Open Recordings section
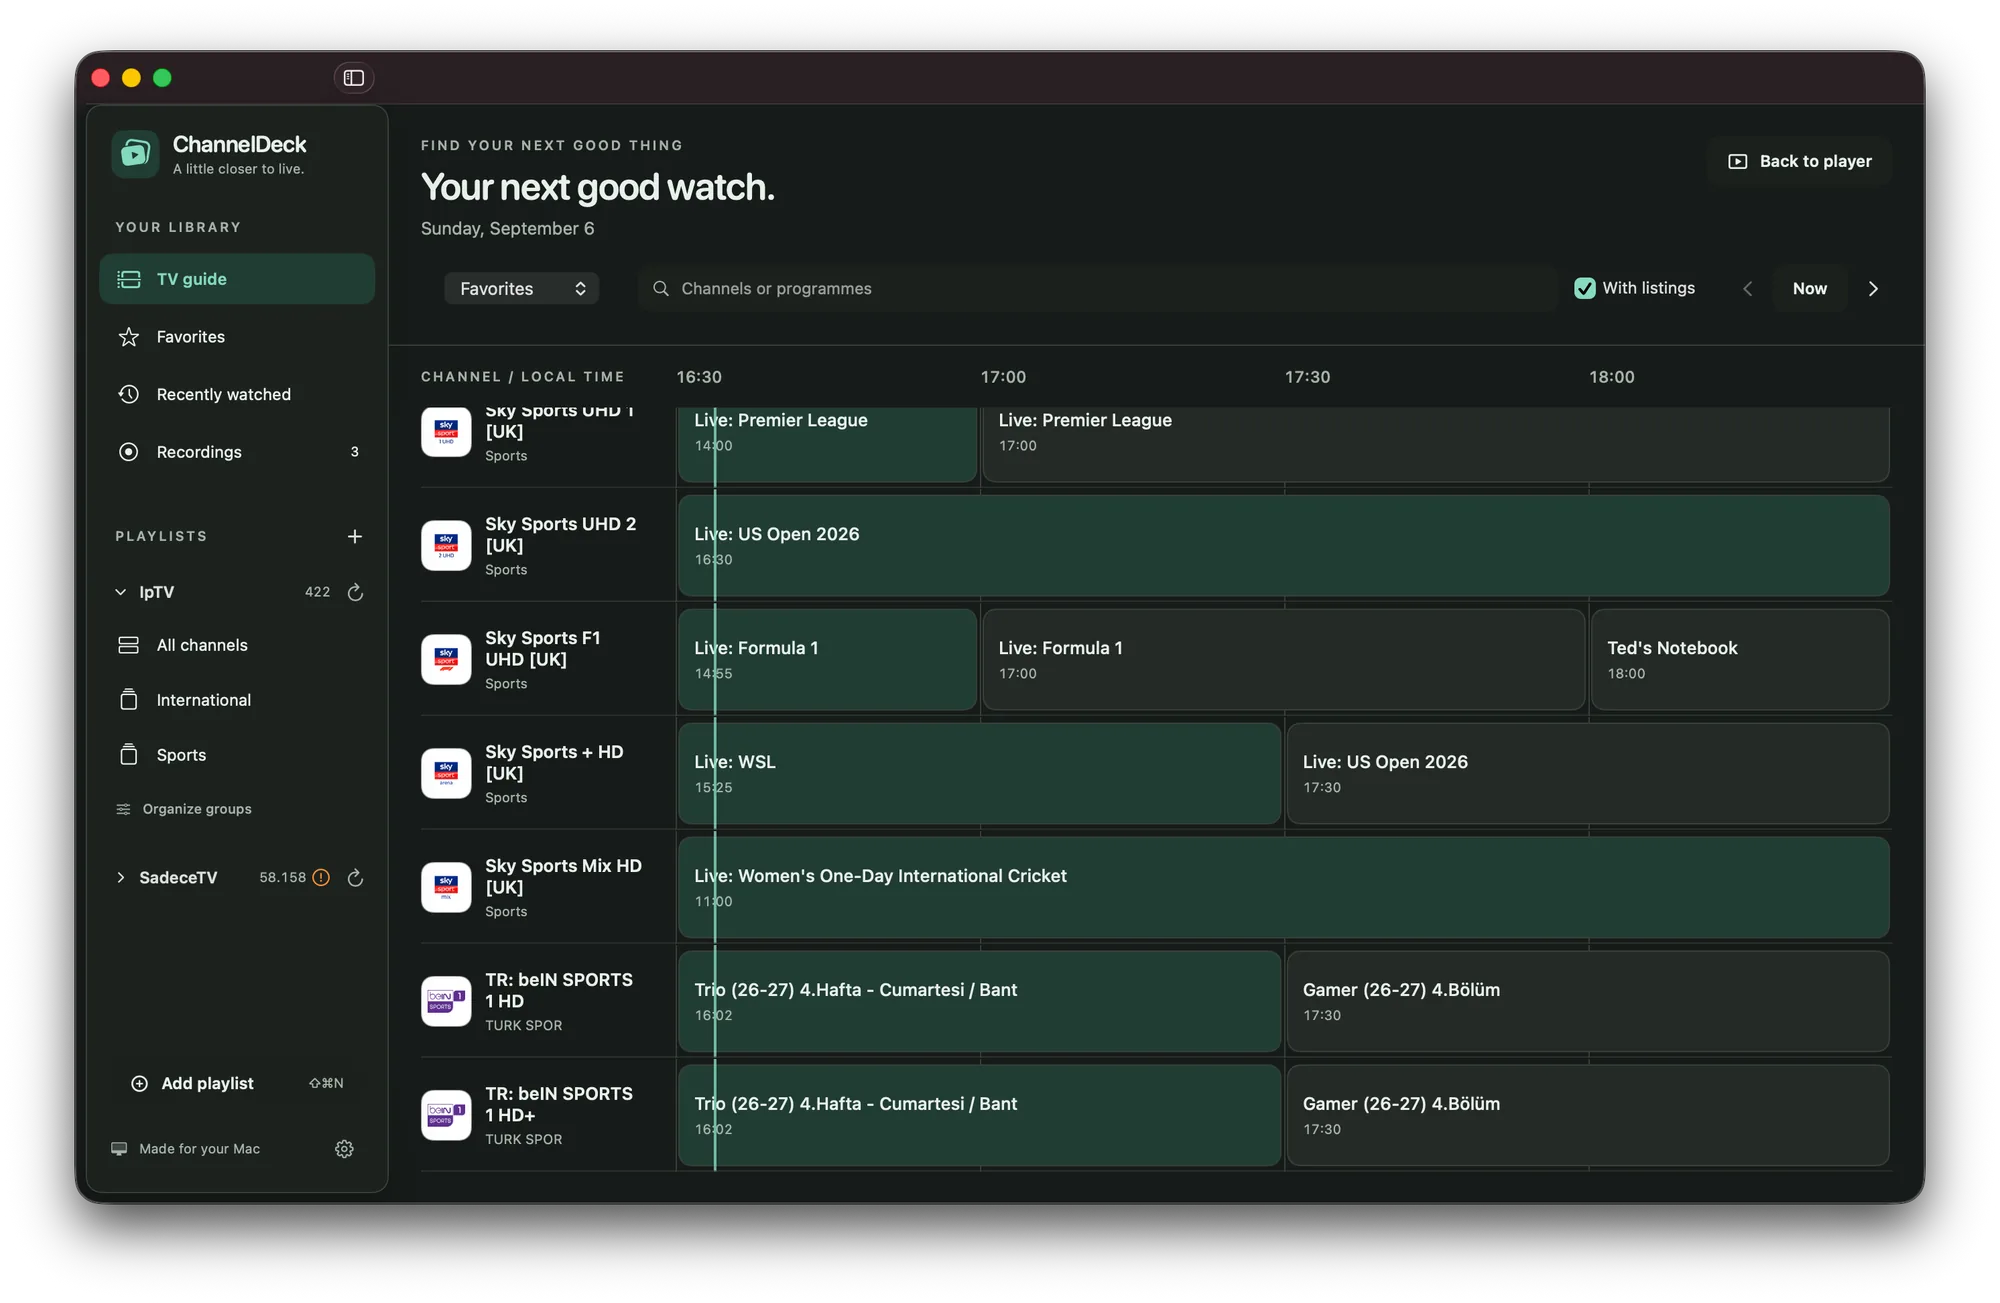 pyautogui.click(x=237, y=452)
